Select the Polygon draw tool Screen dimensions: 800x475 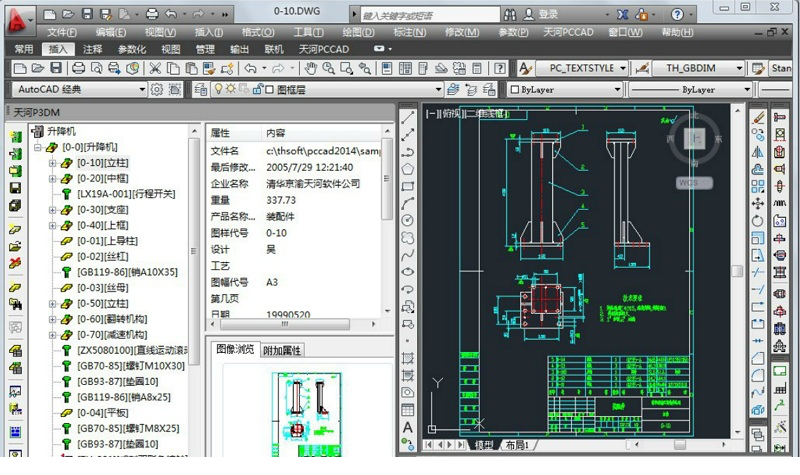tap(407, 169)
